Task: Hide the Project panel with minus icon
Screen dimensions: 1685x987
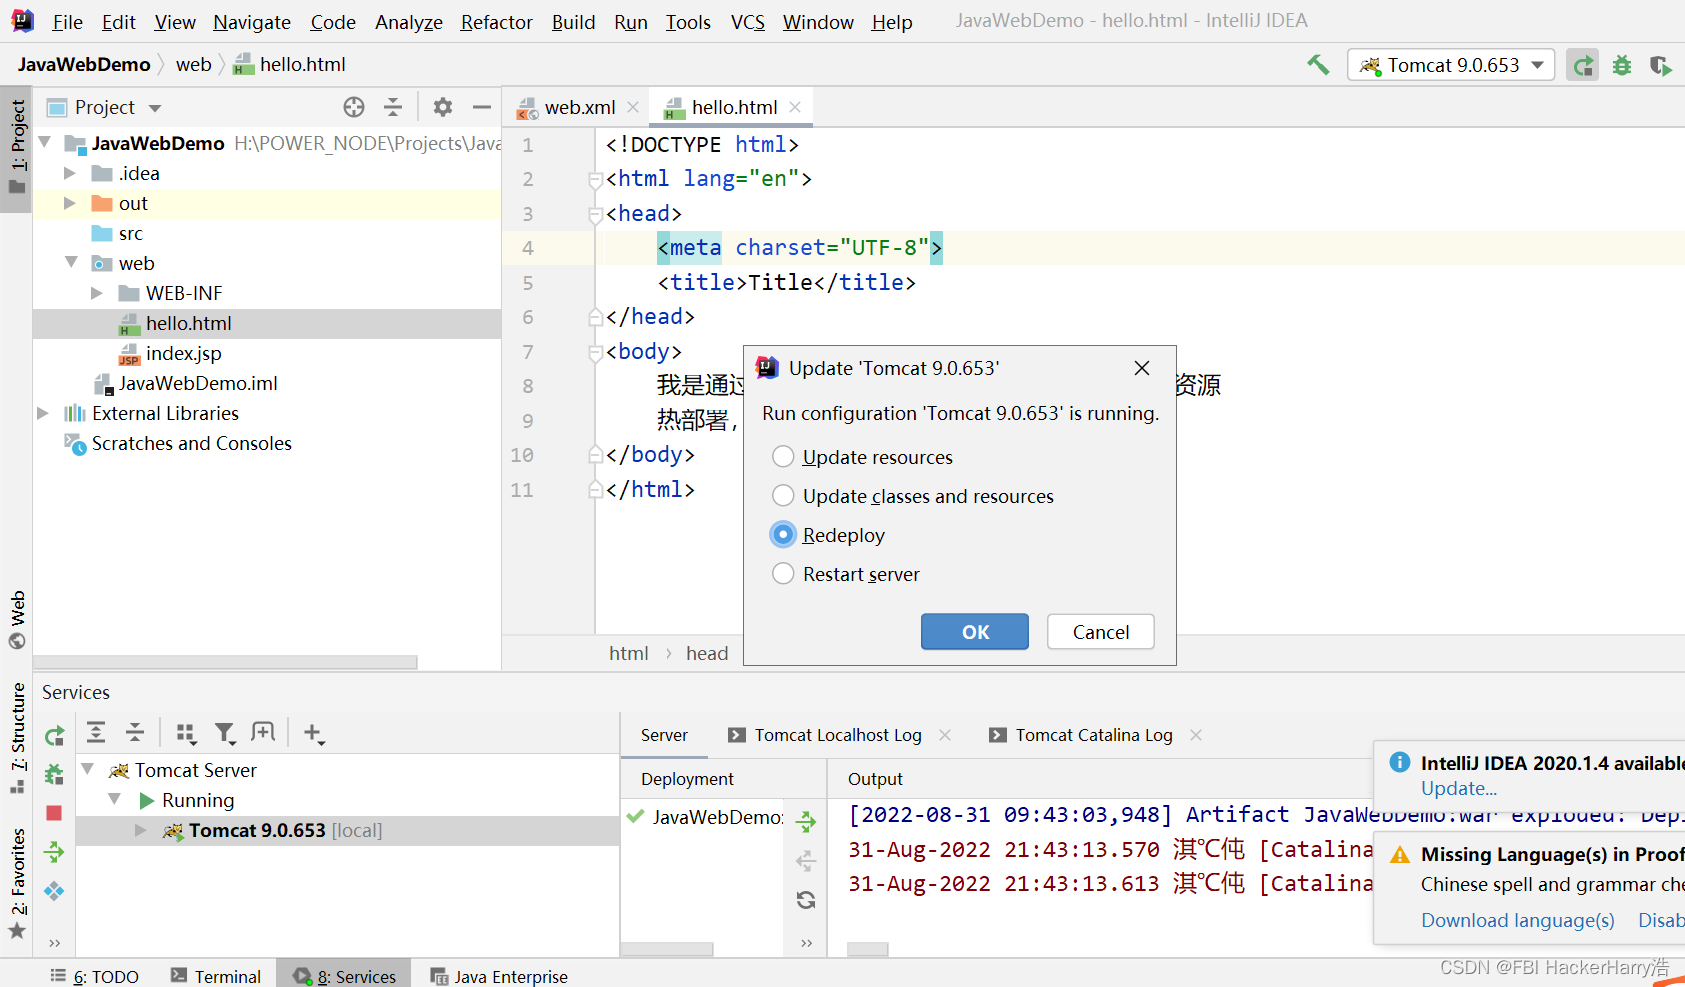Action: point(482,107)
